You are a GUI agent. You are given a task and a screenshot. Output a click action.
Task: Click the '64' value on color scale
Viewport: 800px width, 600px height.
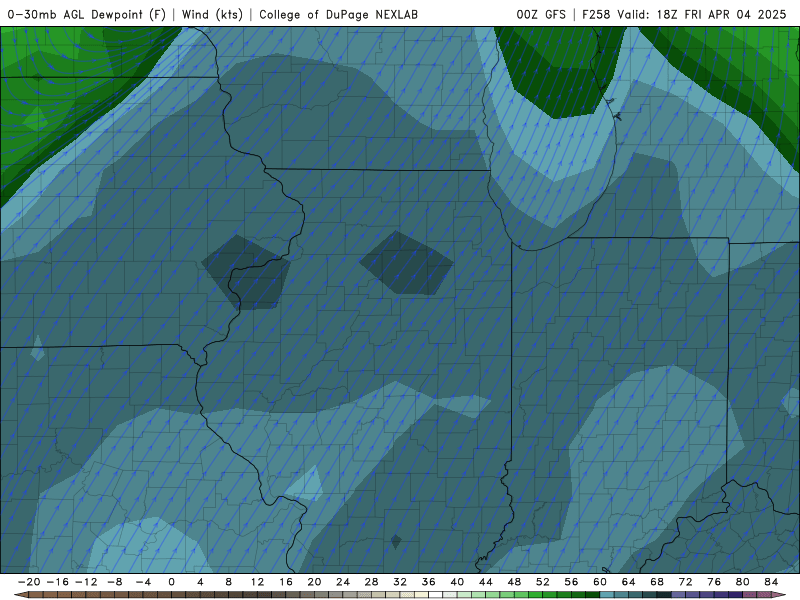tap(629, 582)
